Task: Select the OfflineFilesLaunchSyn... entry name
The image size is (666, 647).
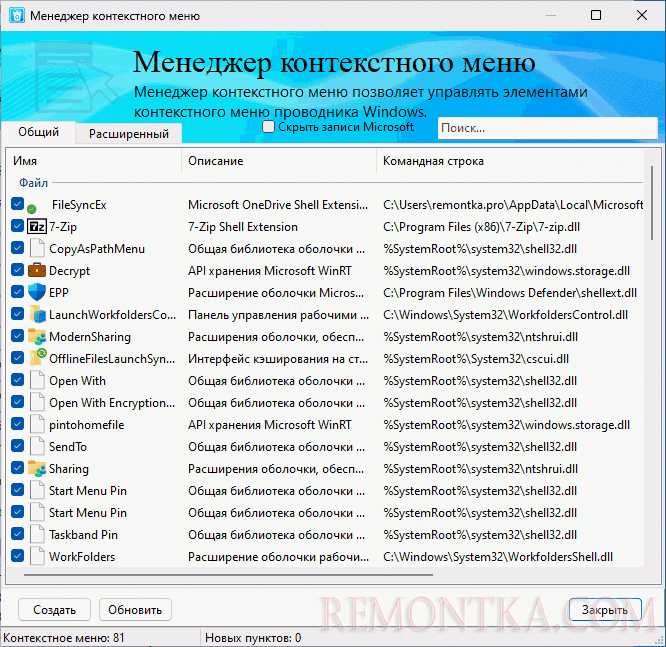Action: tap(112, 359)
